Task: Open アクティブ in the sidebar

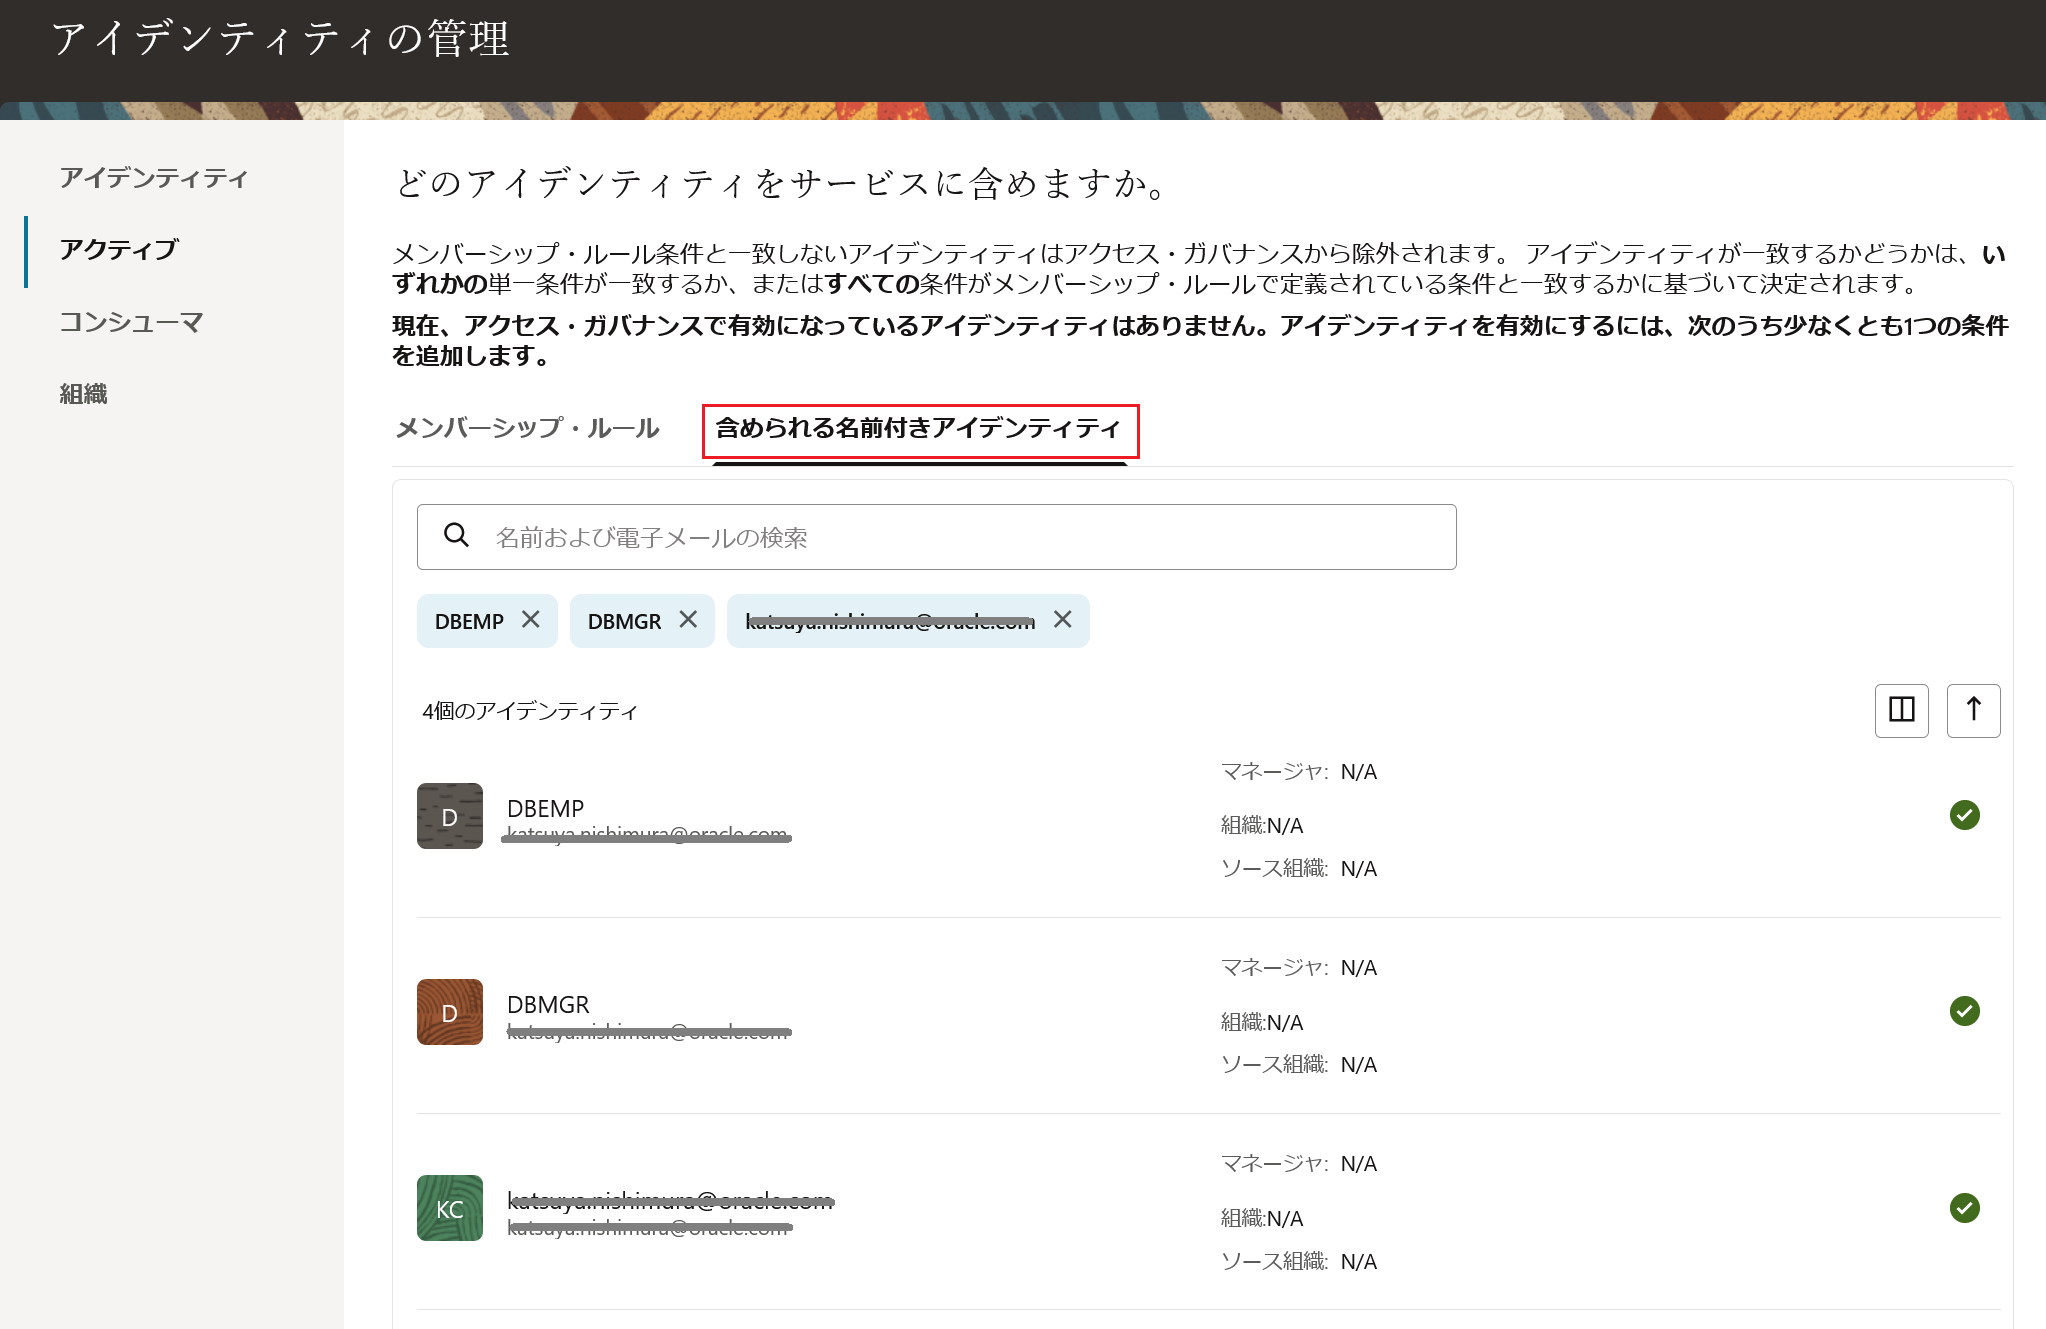Action: coord(118,250)
